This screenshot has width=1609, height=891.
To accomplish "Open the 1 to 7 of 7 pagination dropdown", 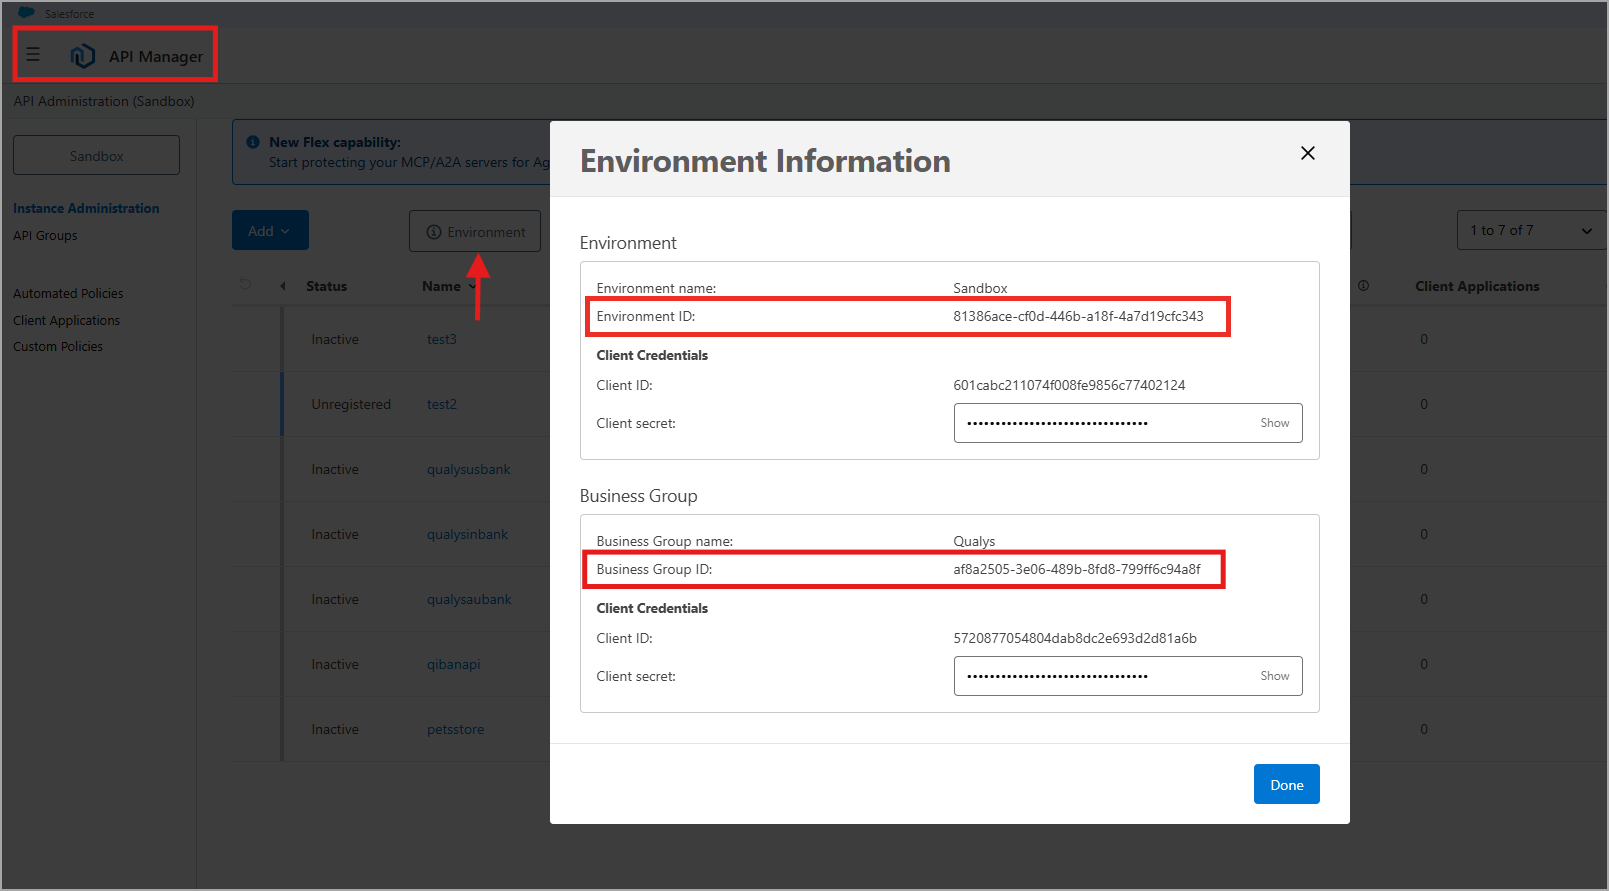I will pyautogui.click(x=1530, y=231).
